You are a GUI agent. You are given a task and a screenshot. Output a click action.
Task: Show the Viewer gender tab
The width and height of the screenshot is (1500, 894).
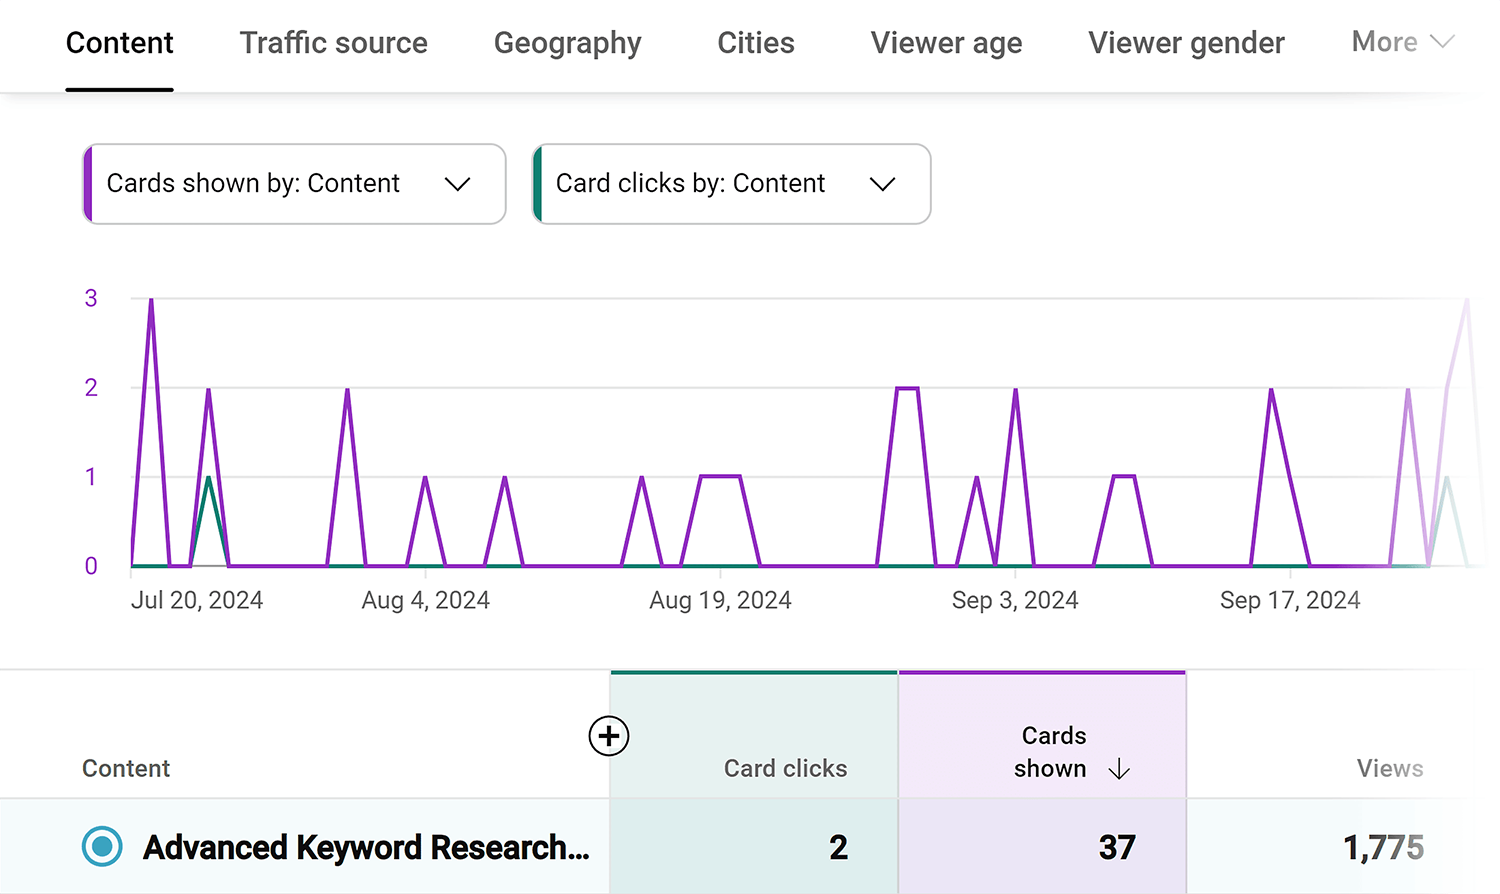point(1187,43)
